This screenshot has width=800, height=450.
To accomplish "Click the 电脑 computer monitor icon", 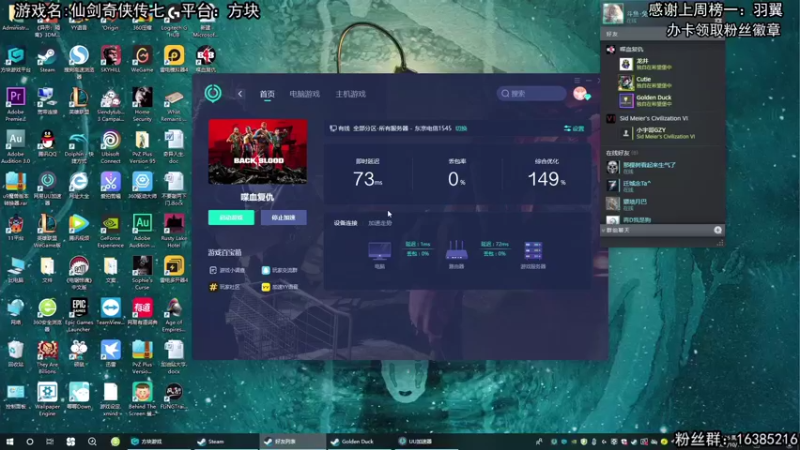I will tap(380, 251).
